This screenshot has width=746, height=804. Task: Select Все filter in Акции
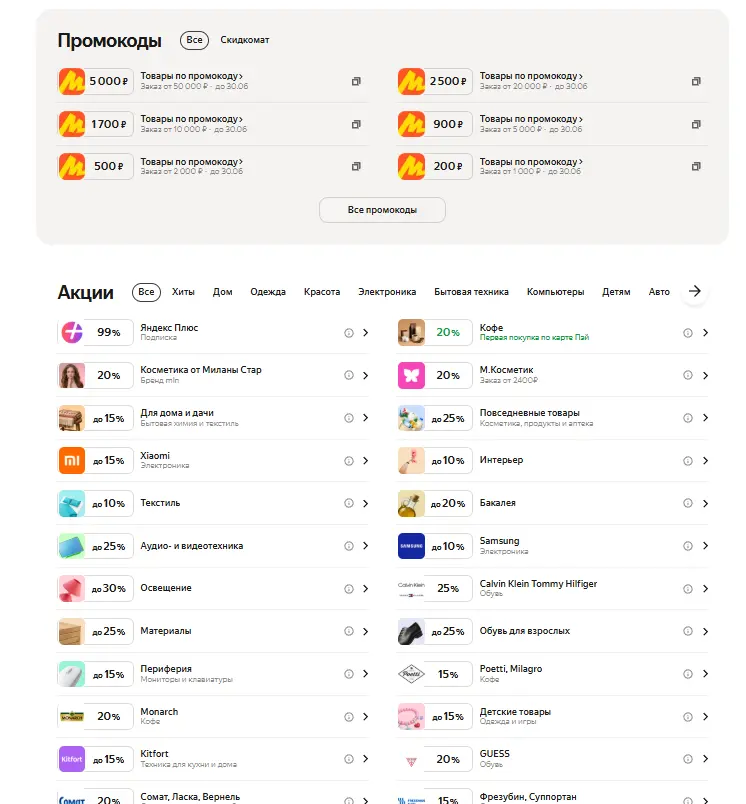tap(146, 292)
